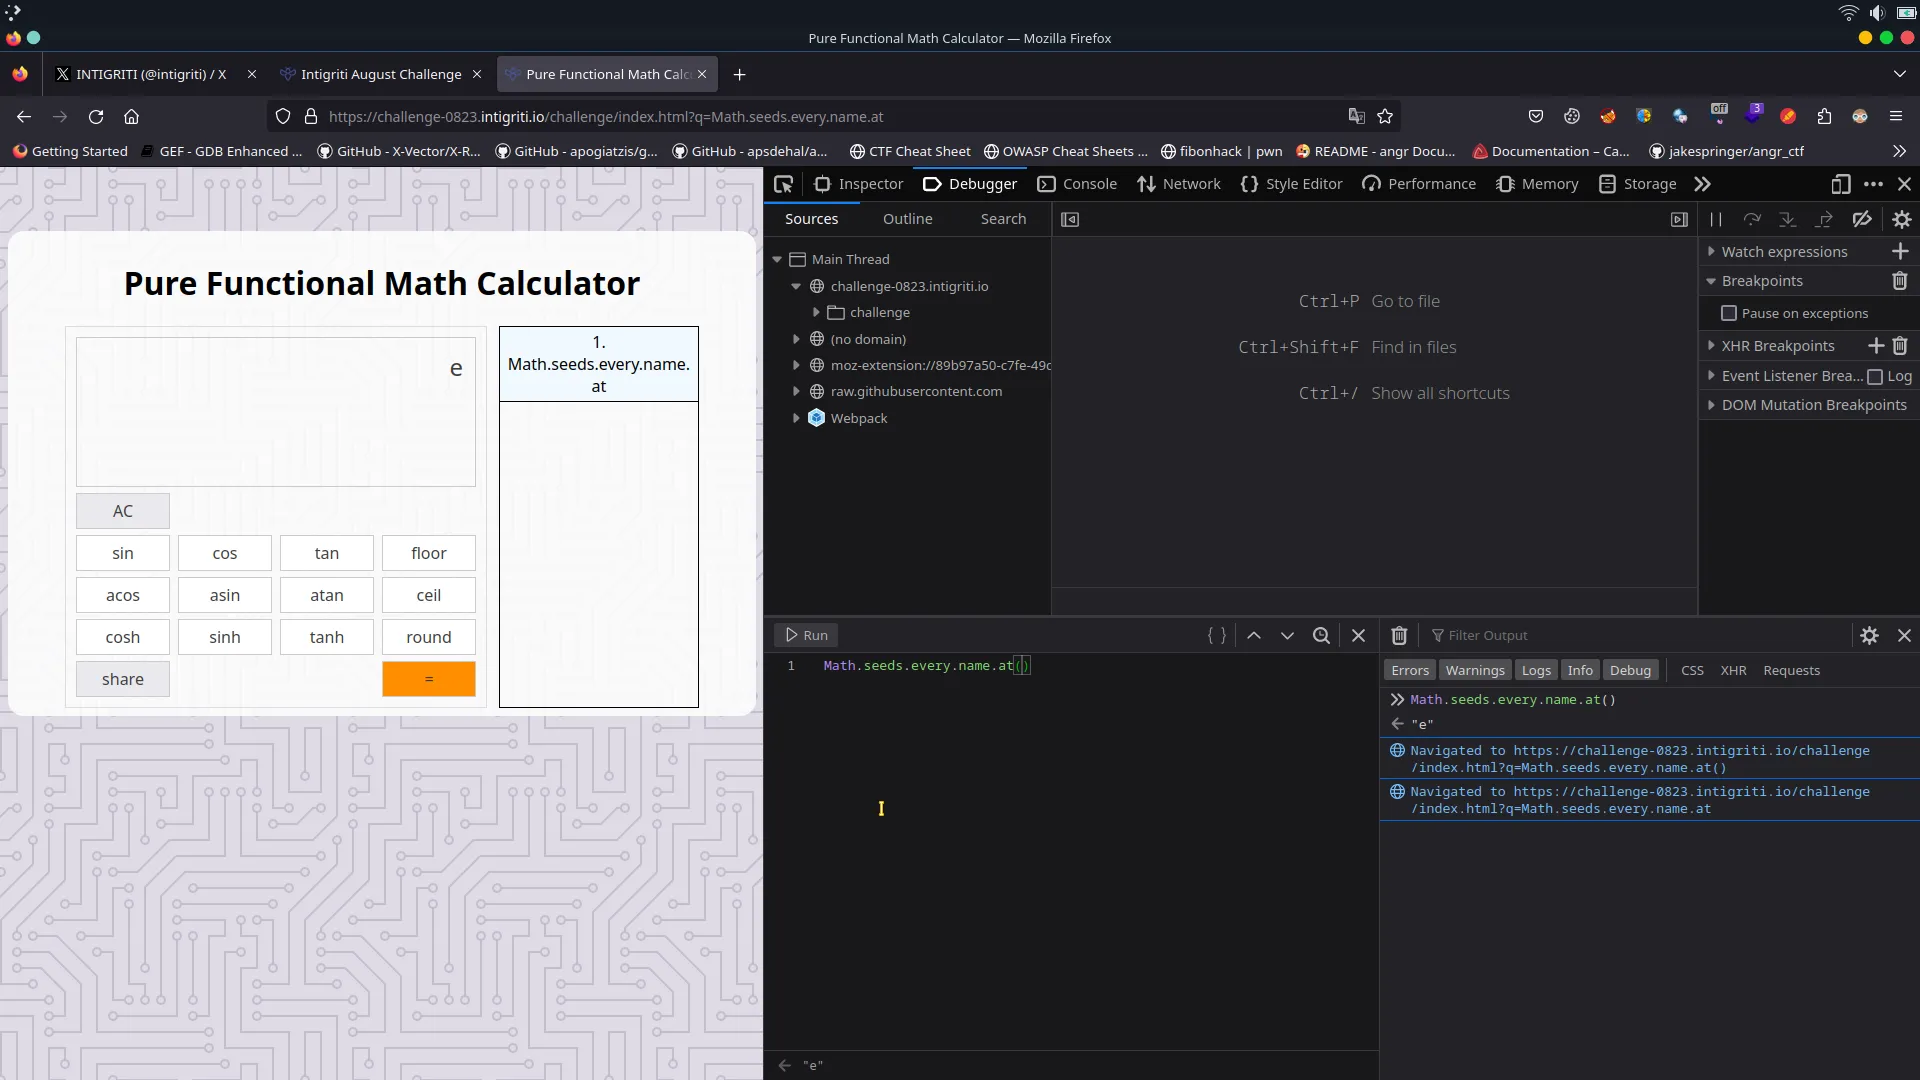Expand the moz-extension source node
This screenshot has height=1080, width=1920.
tap(796, 365)
